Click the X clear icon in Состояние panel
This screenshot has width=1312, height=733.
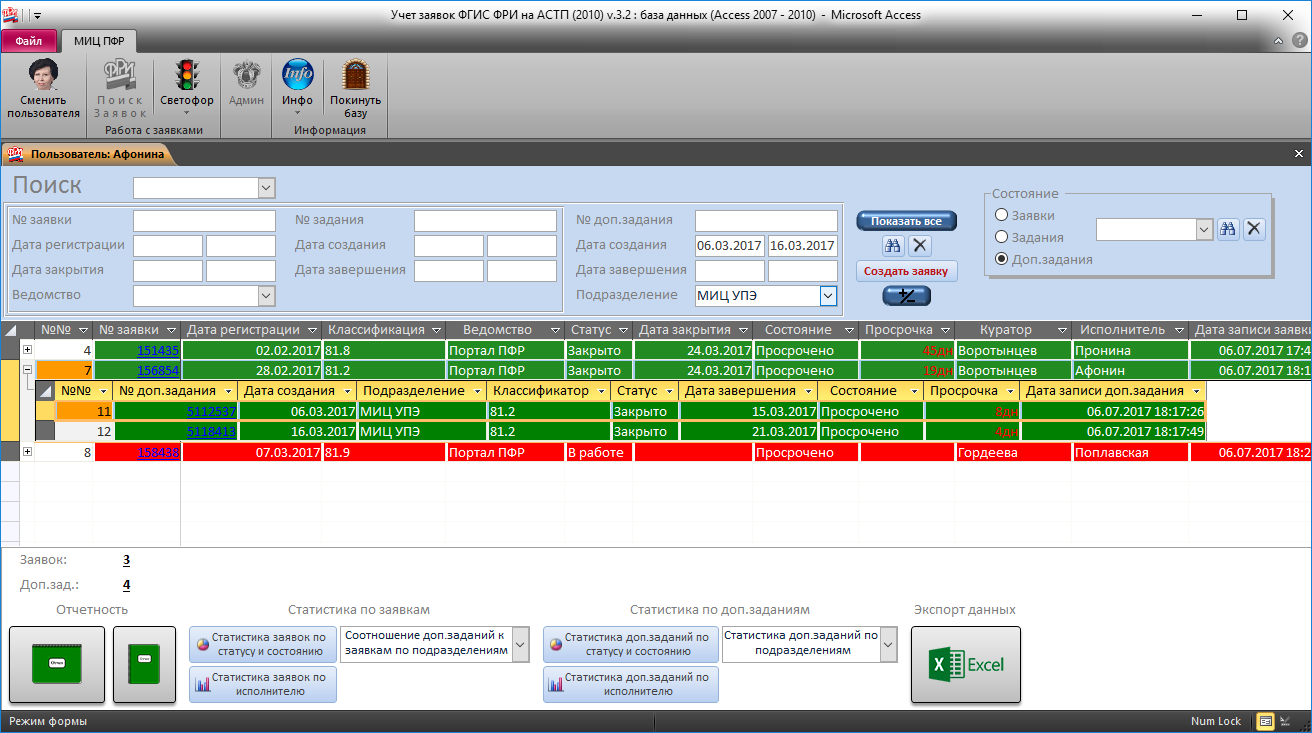[1254, 229]
